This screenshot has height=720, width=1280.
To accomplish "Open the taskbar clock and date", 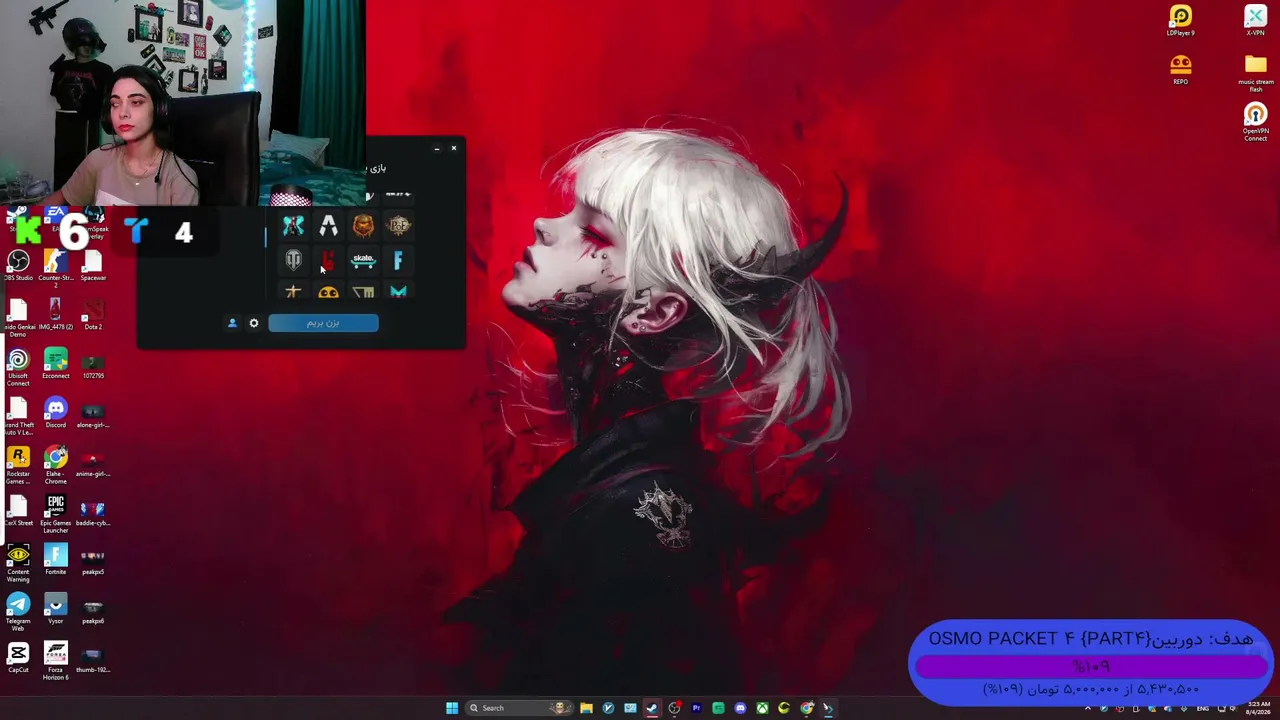I will coord(1257,708).
